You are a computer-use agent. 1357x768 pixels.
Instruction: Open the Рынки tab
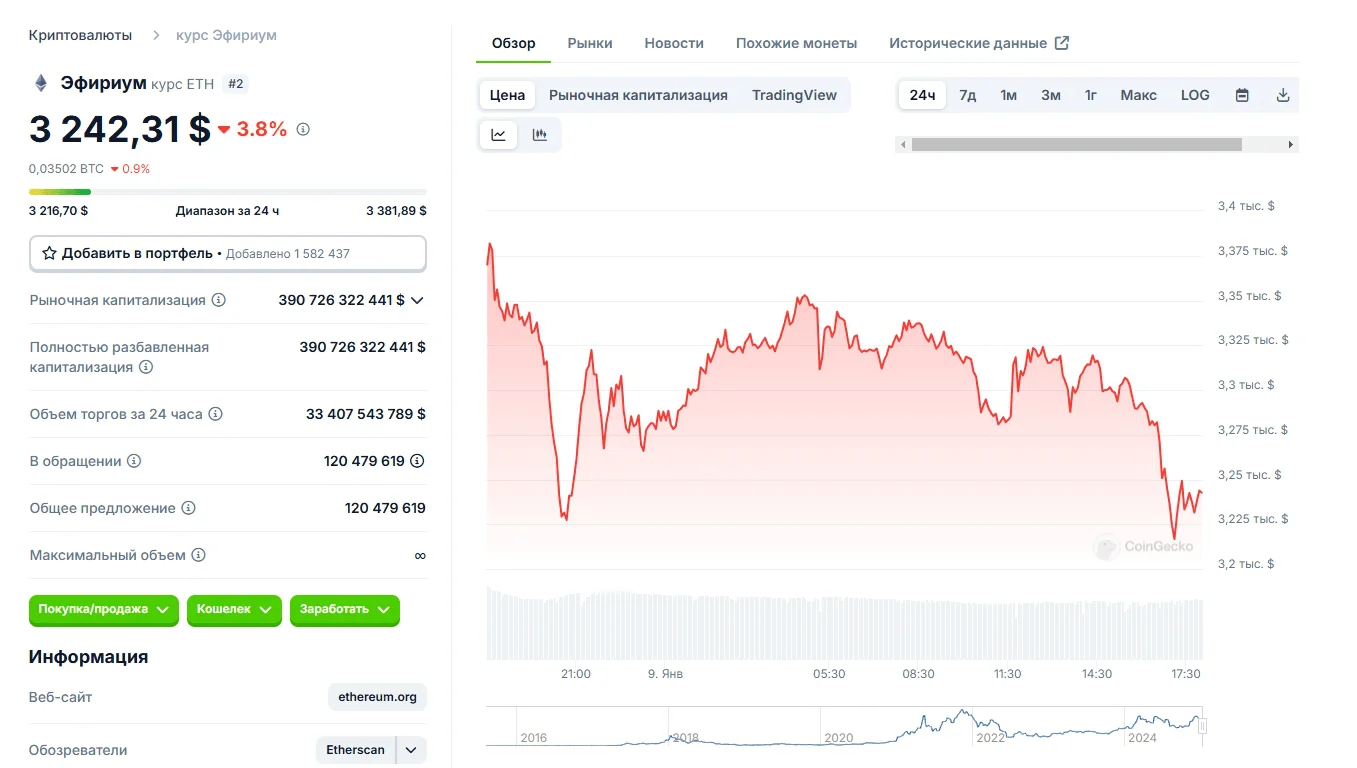590,43
